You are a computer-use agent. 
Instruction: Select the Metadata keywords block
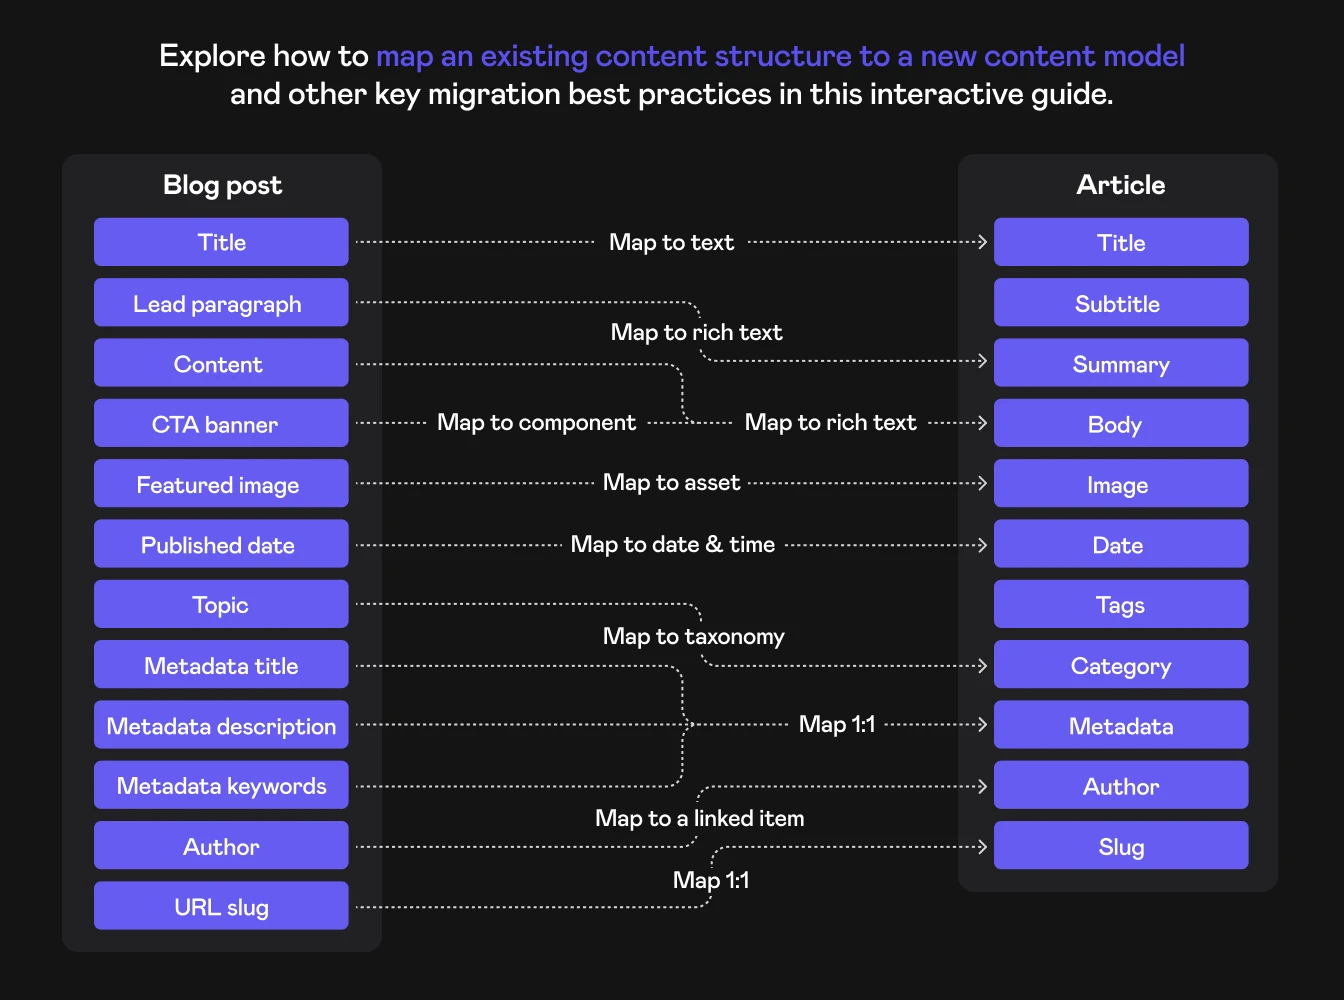tap(221, 786)
